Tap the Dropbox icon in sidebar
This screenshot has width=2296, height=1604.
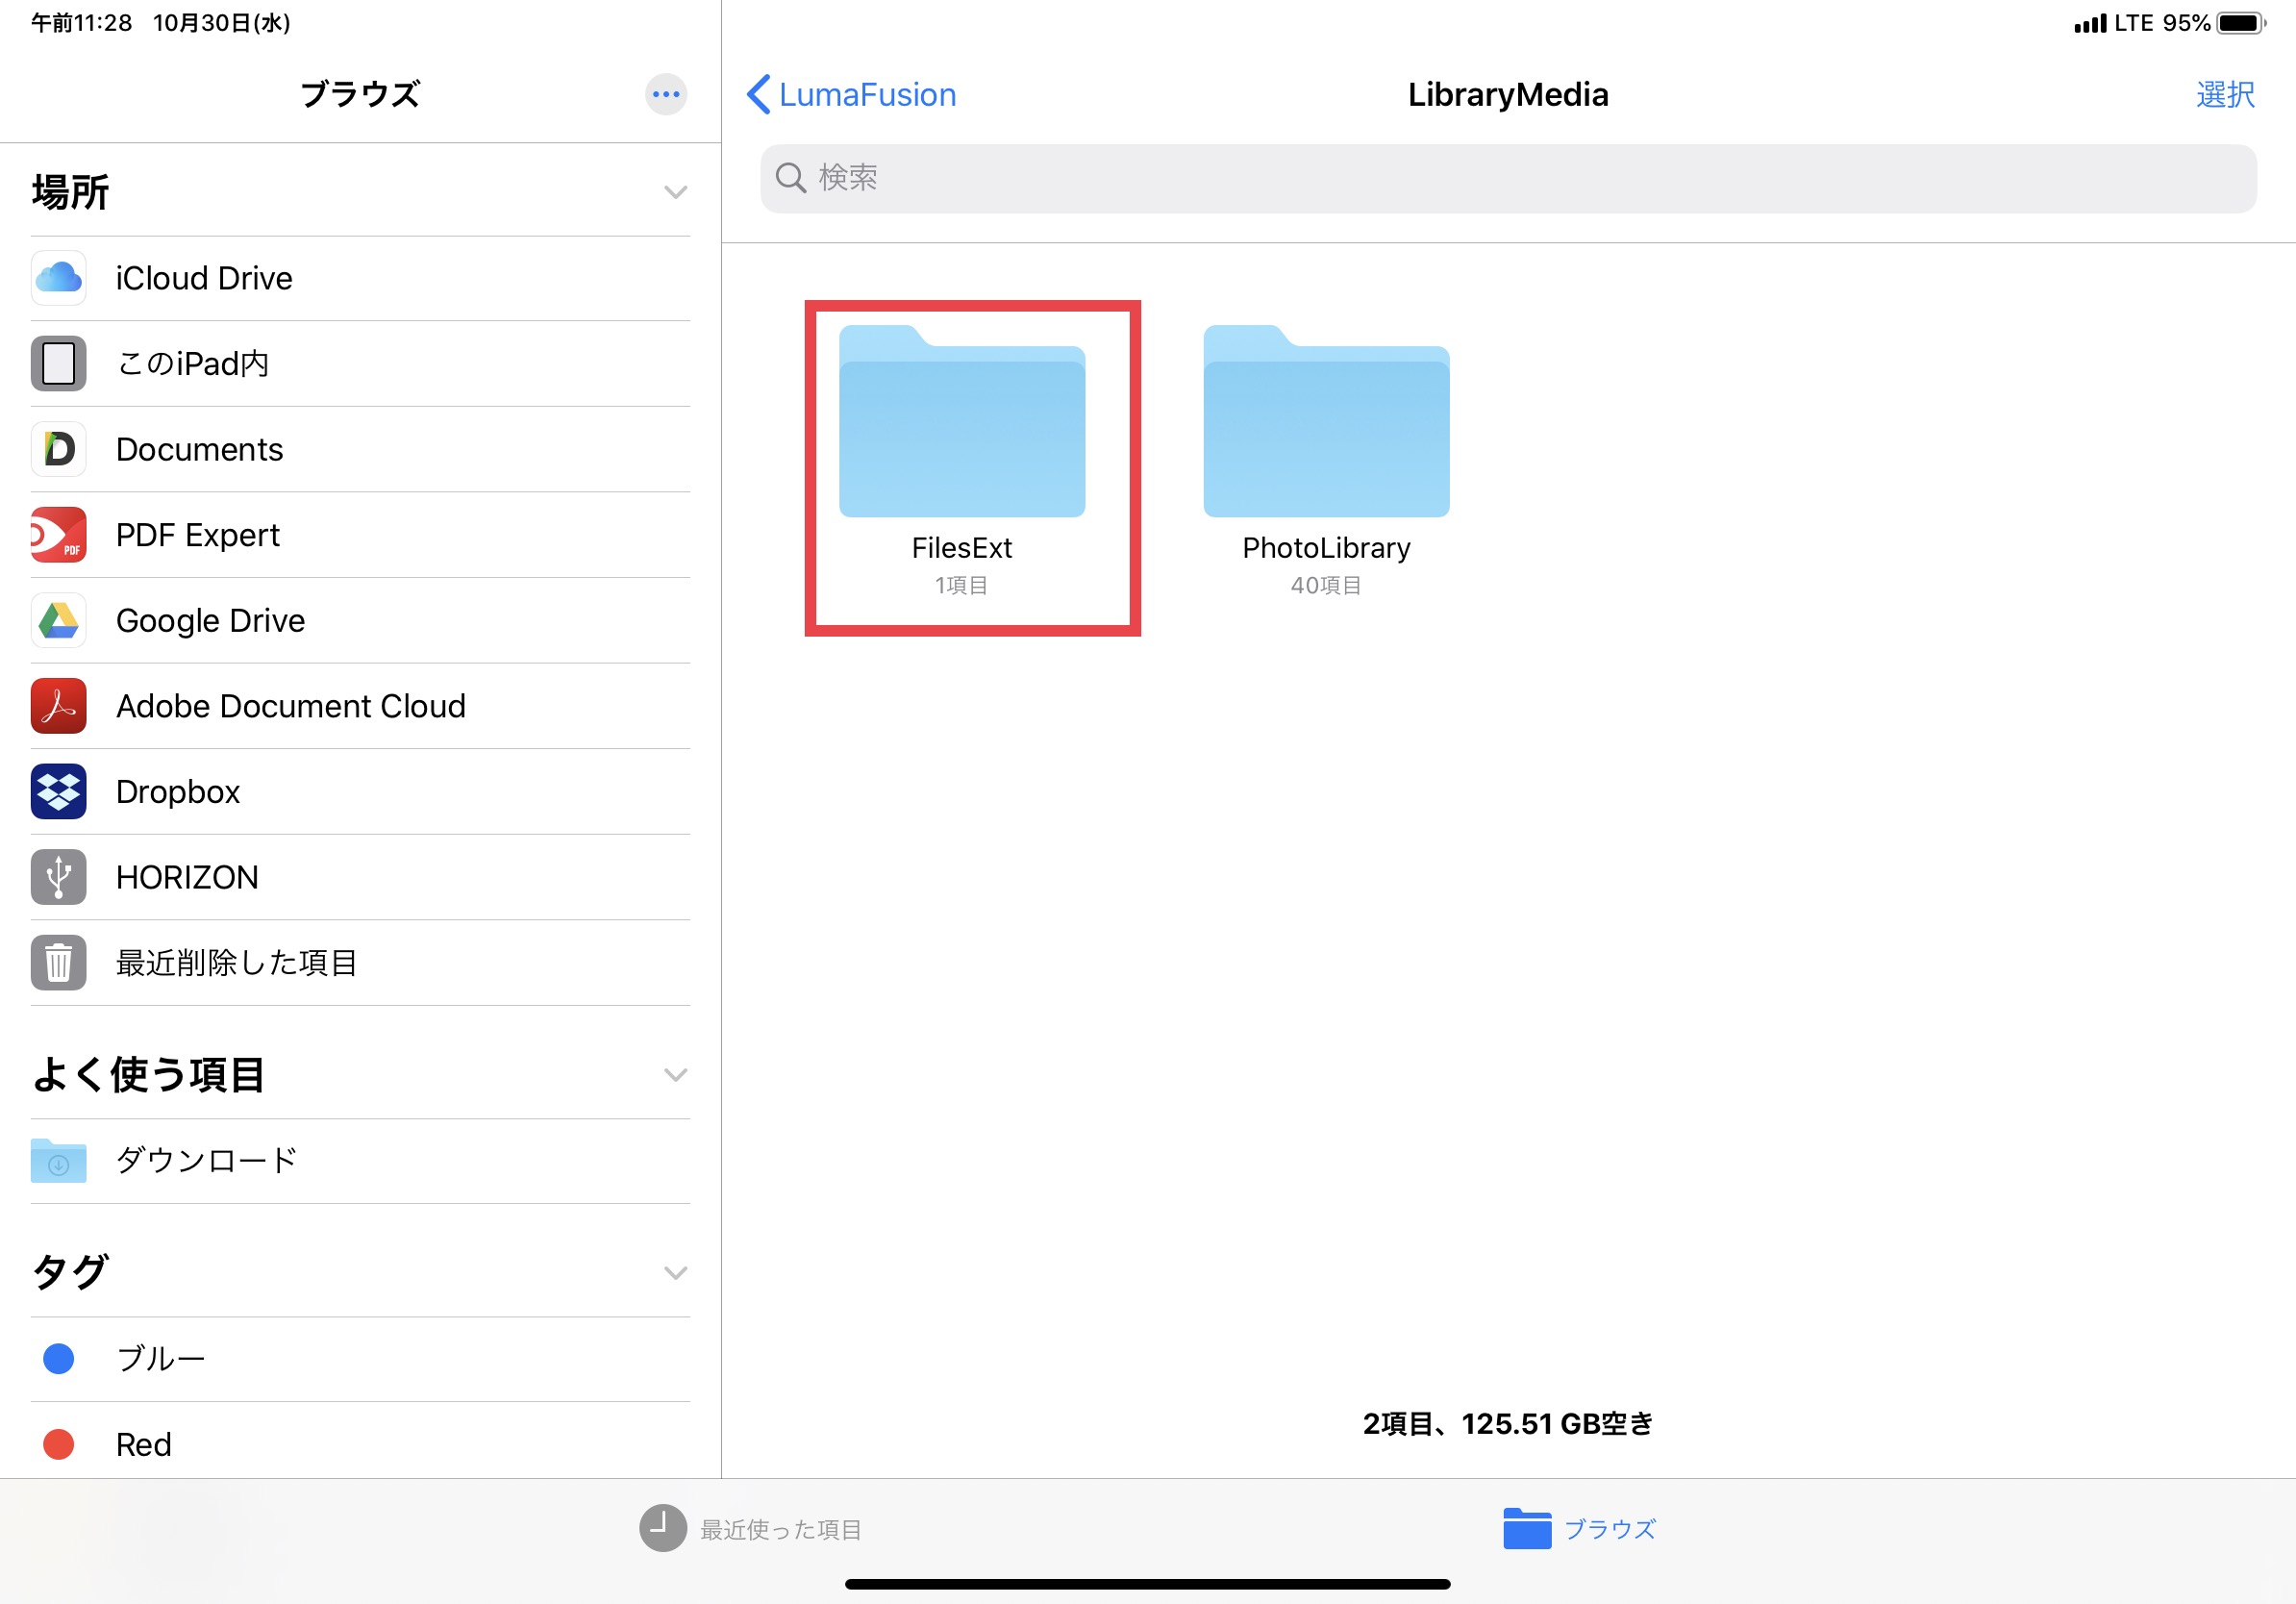point(59,791)
